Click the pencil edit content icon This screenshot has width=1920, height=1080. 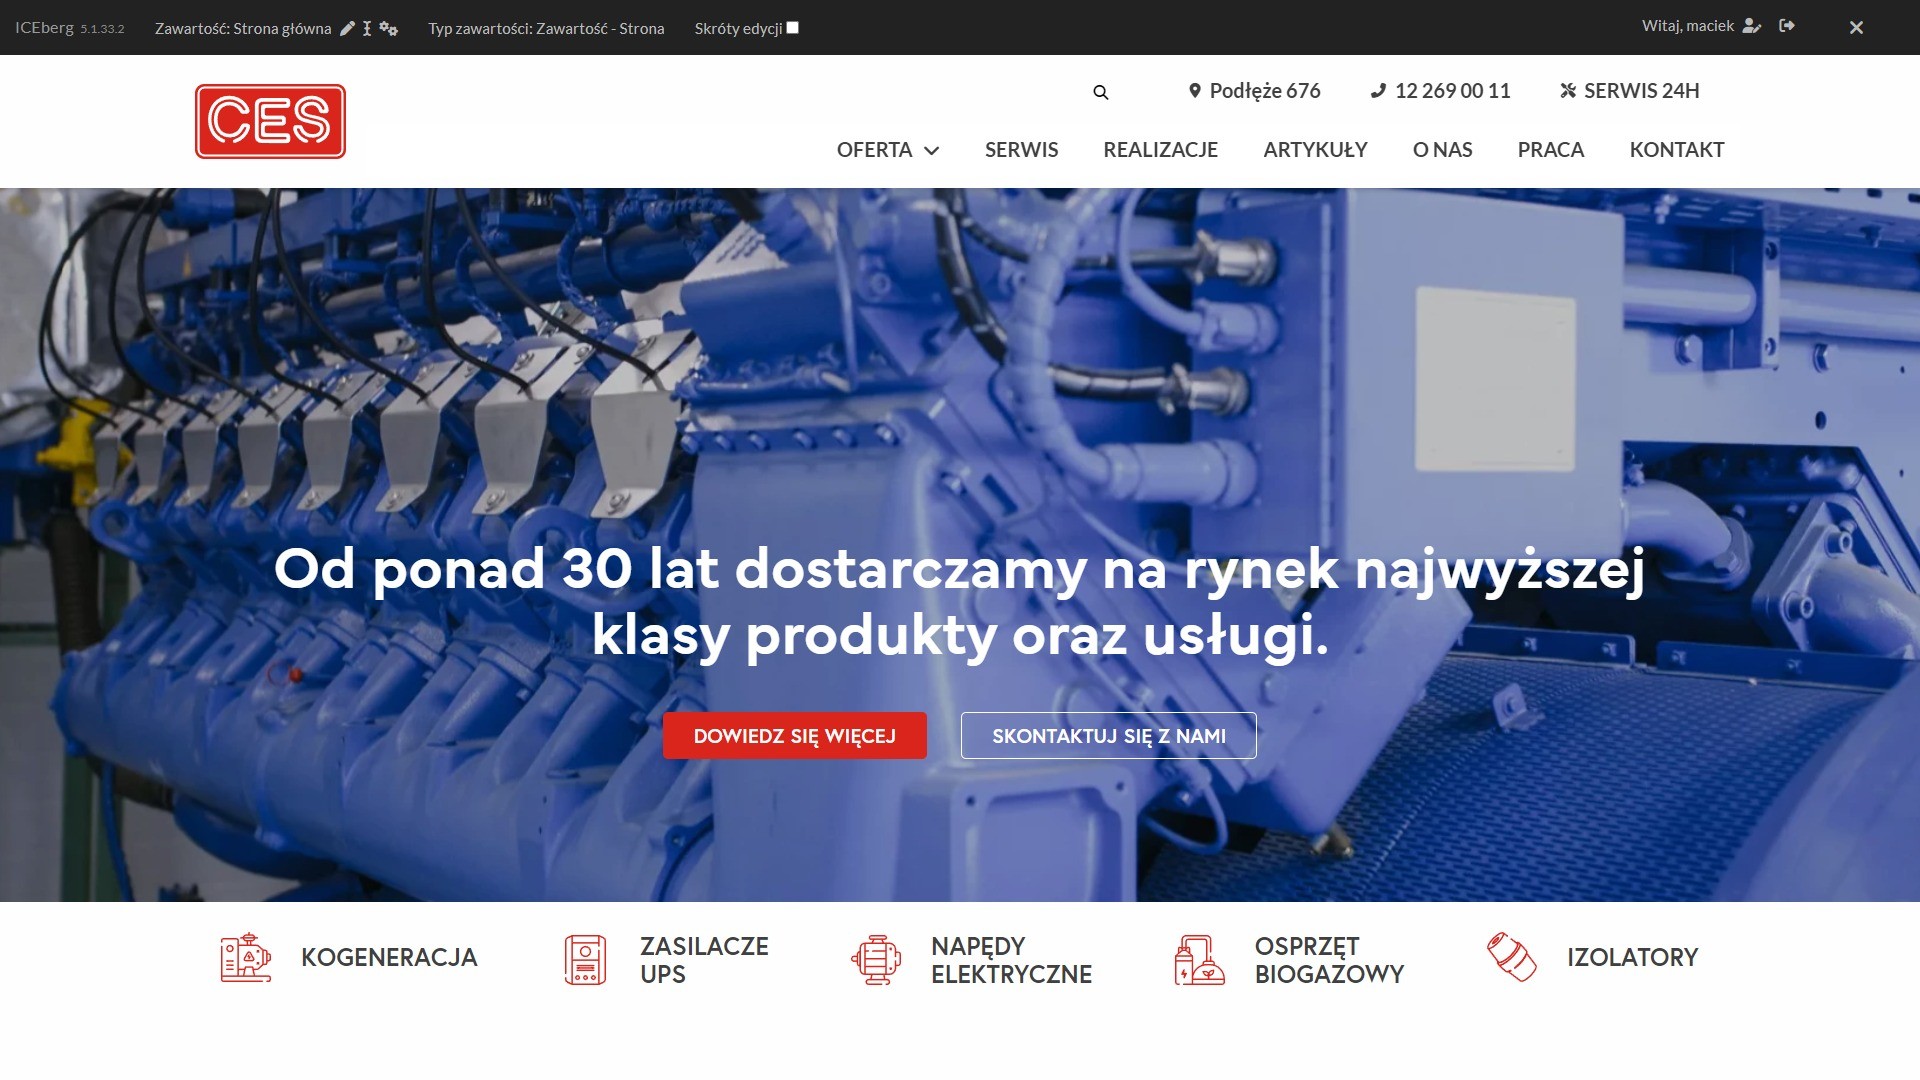(347, 28)
